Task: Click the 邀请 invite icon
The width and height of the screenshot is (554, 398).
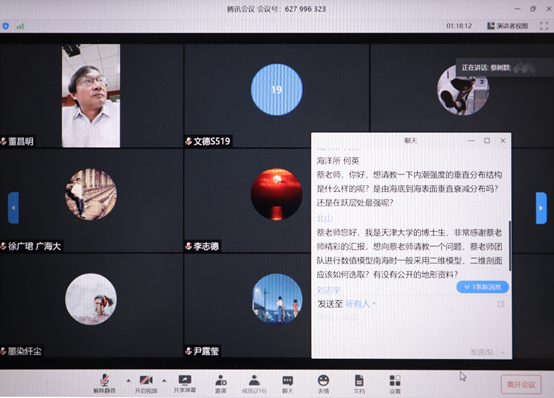Action: [x=221, y=384]
